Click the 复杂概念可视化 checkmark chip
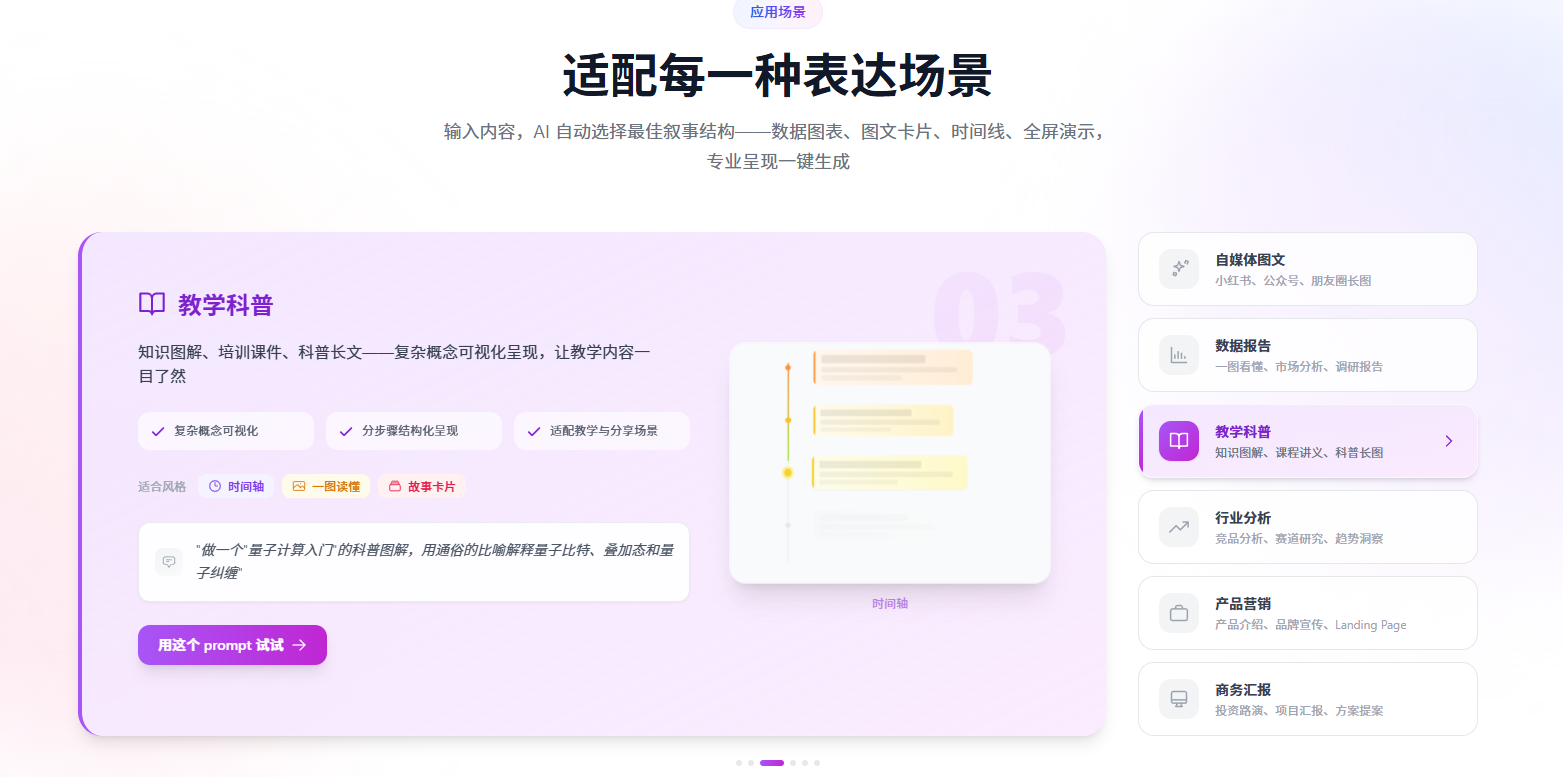This screenshot has height=777, width=1563. (226, 431)
